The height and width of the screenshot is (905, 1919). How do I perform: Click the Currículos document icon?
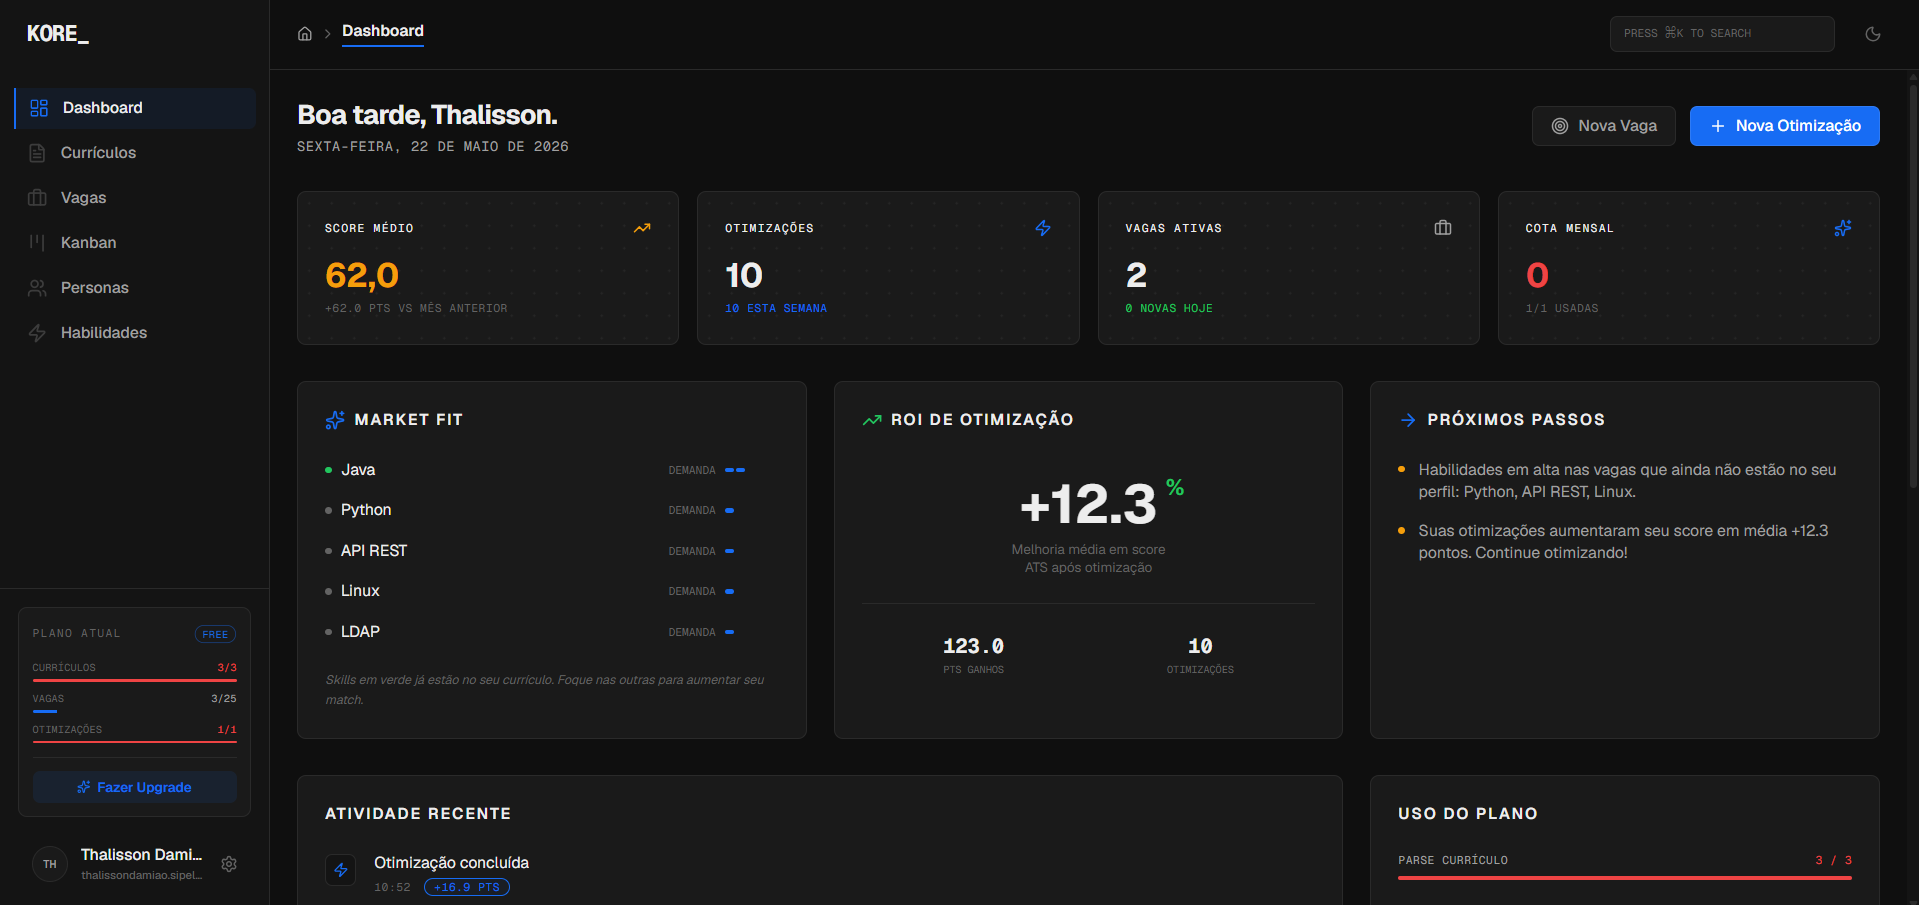pyautogui.click(x=37, y=153)
